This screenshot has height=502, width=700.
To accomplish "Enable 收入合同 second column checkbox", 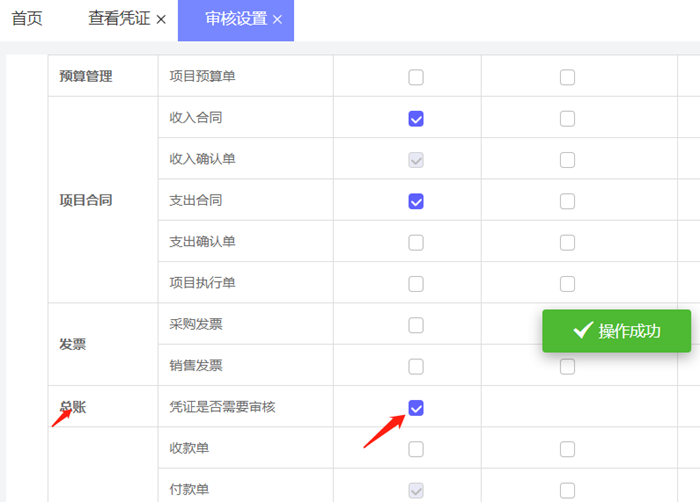I will [x=567, y=119].
